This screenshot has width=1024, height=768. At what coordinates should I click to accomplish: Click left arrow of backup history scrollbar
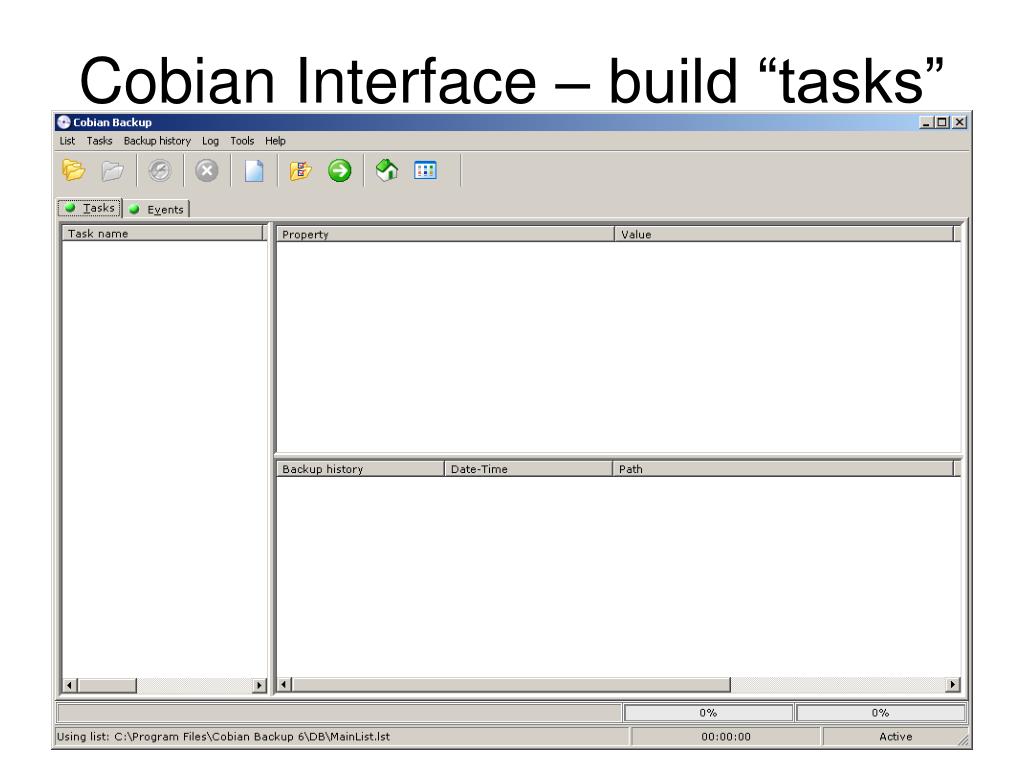pos(284,684)
